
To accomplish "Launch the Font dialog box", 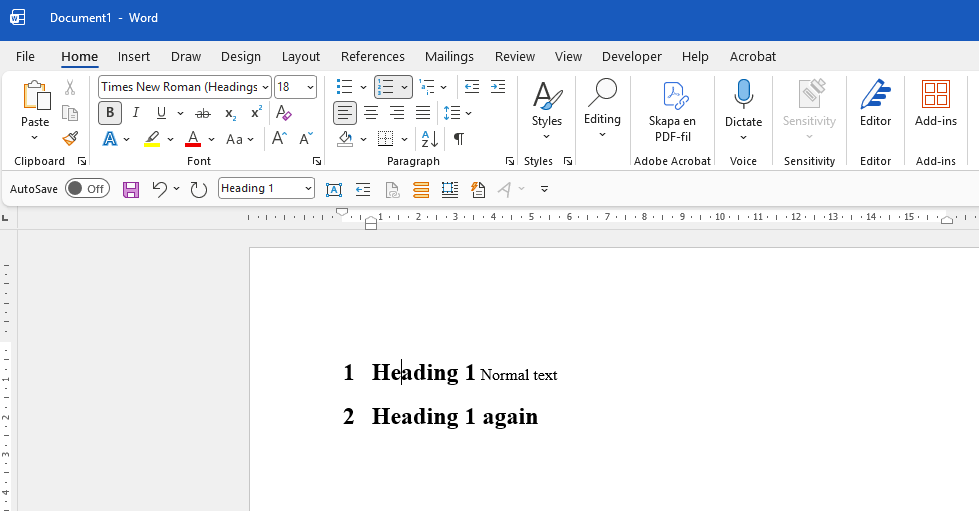I will tap(317, 161).
